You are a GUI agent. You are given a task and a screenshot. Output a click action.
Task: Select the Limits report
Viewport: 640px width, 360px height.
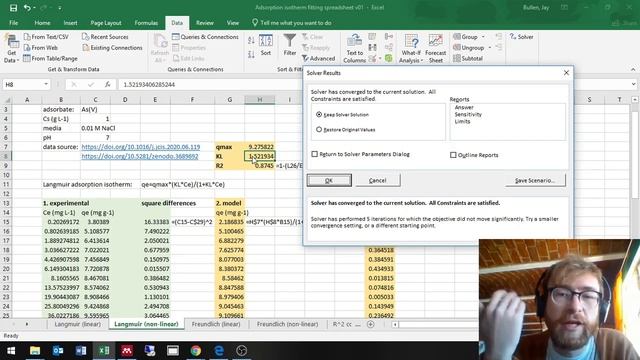point(462,121)
